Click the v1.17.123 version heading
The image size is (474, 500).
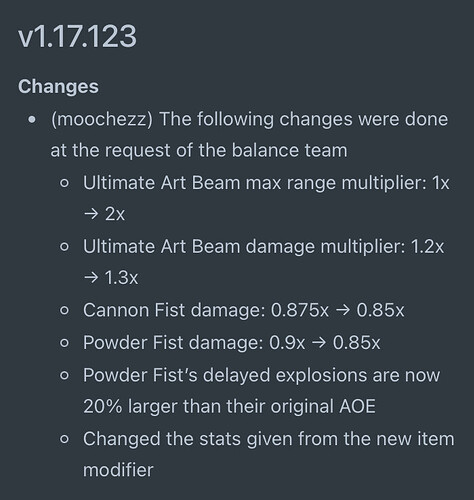pos(77,36)
